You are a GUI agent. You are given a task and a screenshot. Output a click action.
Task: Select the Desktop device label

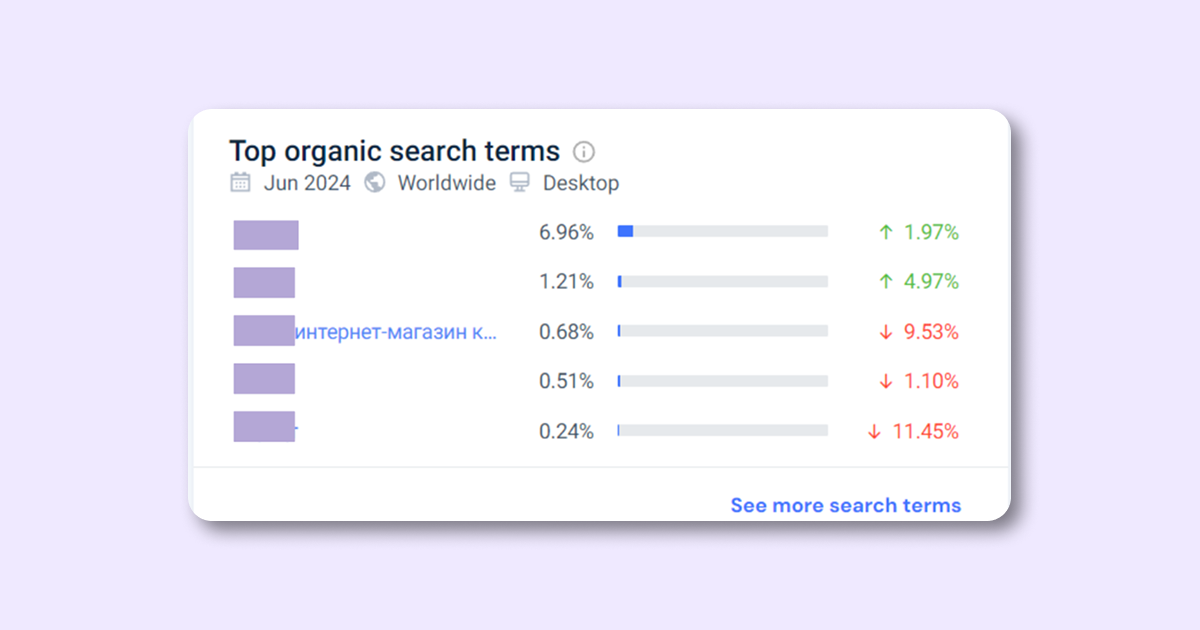coord(581,183)
